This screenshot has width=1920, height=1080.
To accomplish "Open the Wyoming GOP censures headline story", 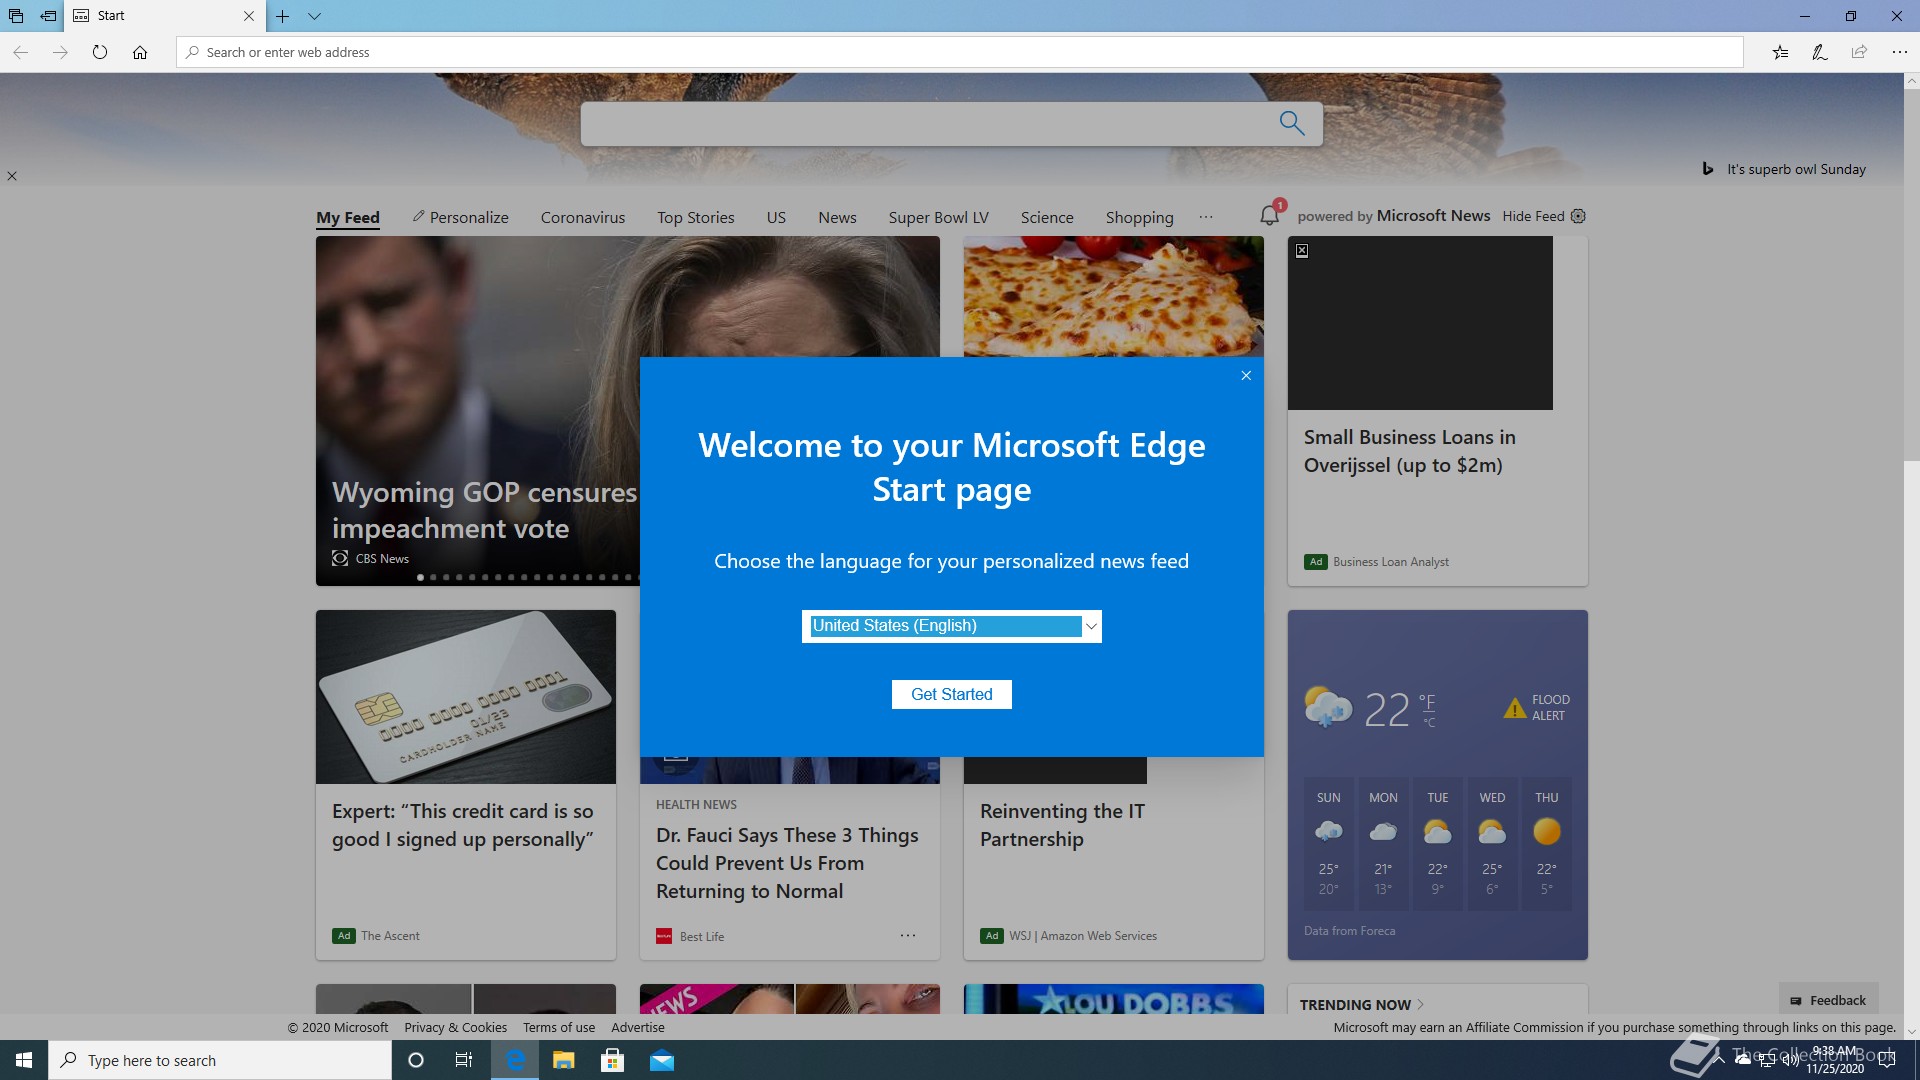I will [484, 510].
